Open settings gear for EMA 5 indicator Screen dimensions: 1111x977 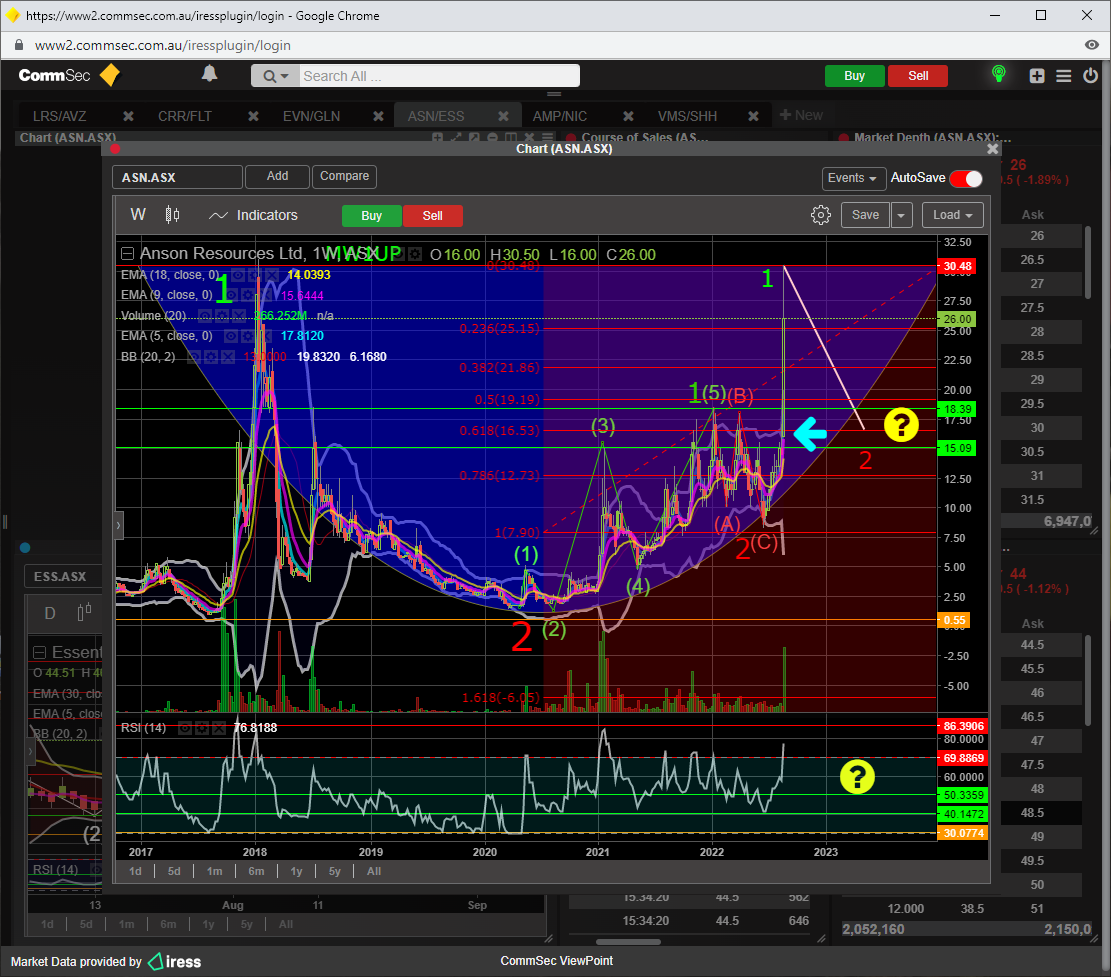click(x=249, y=336)
